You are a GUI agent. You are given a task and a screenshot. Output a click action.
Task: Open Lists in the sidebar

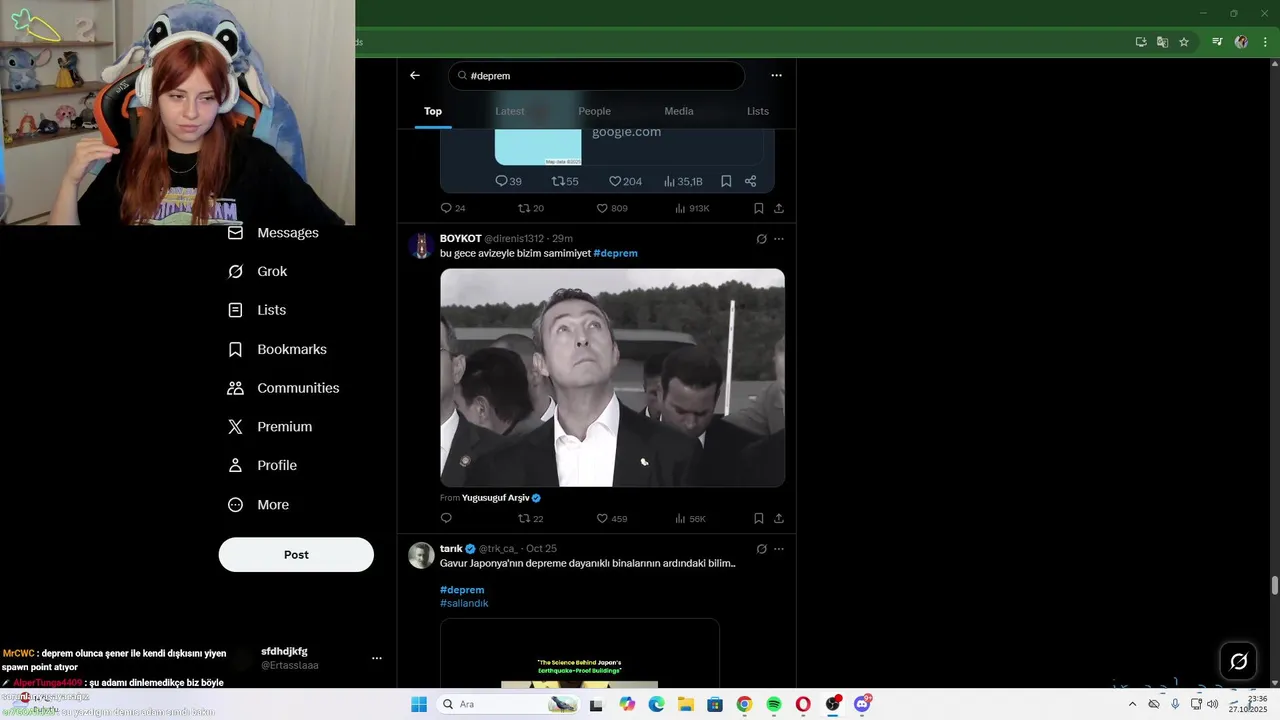click(x=257, y=310)
